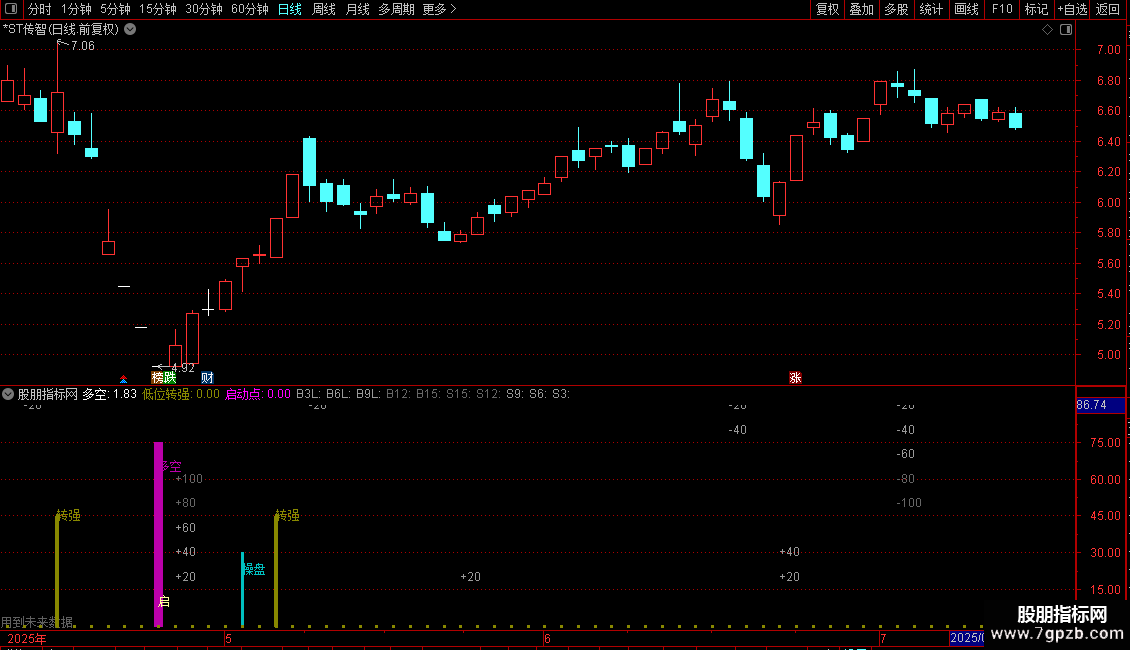This screenshot has width=1130, height=650.
Task: Switch to 5分钟 period
Action: coord(115,9)
